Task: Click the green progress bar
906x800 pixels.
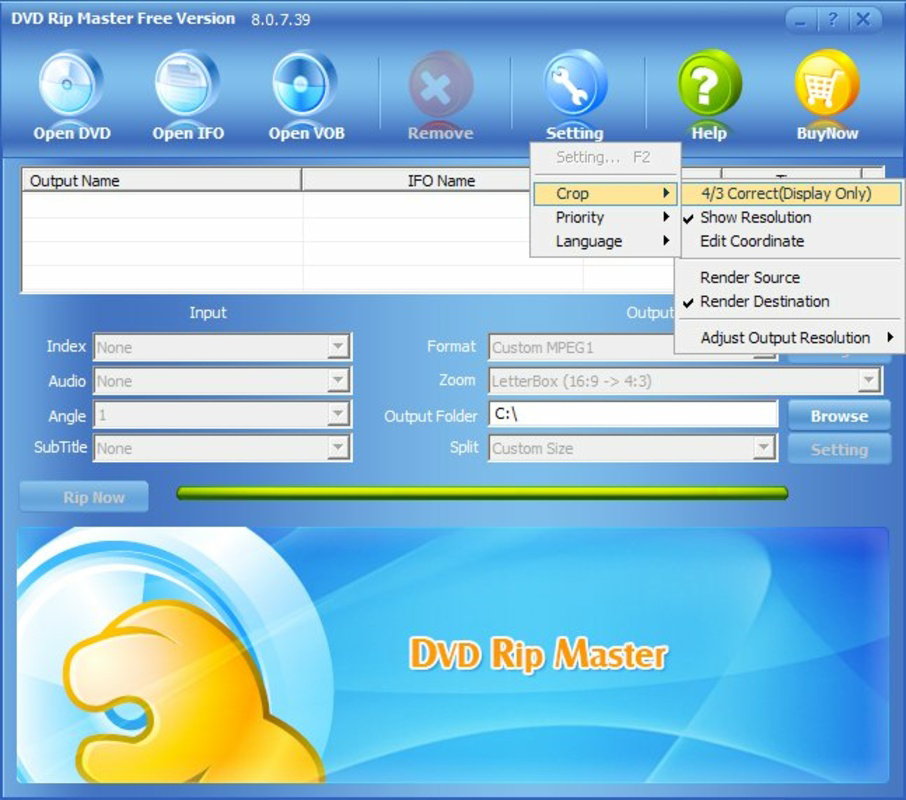Action: (x=482, y=493)
